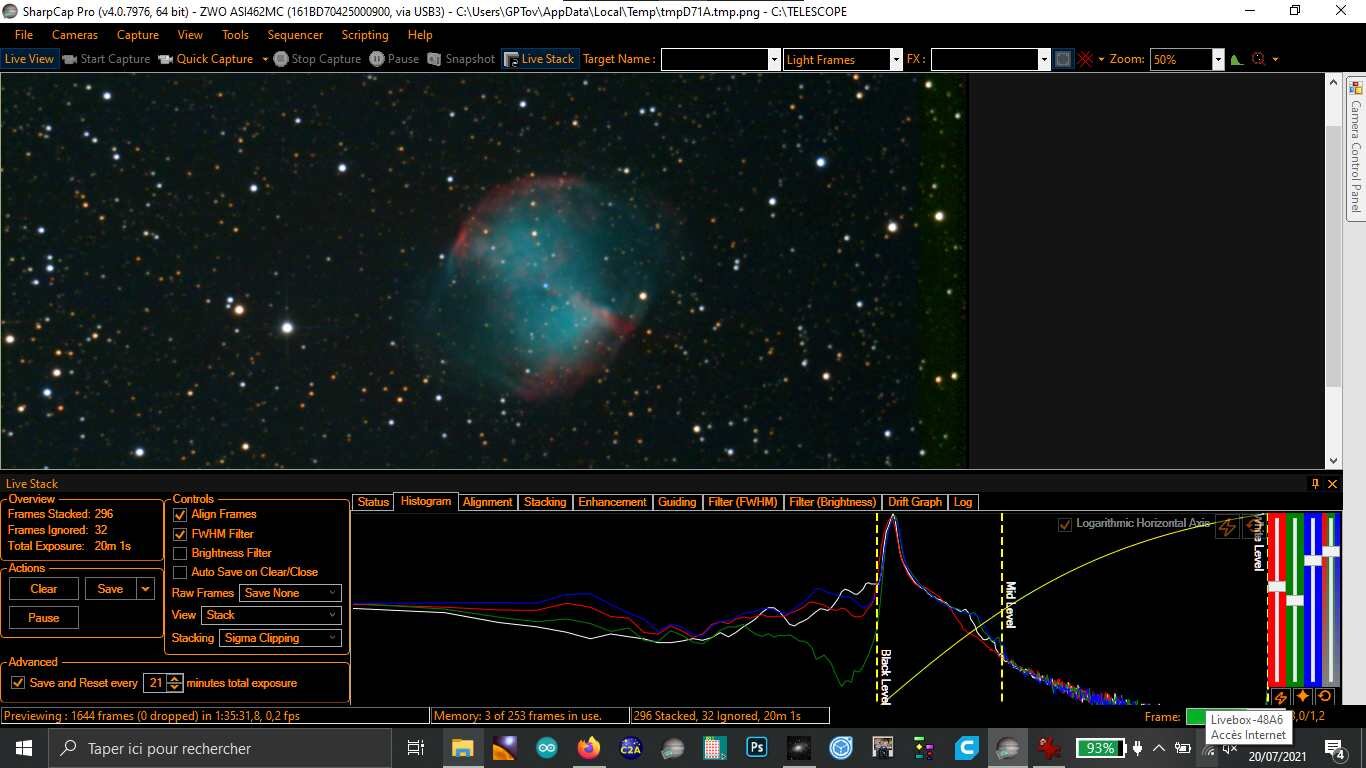Click into the Target Name field
Viewport: 1366px width, 768px height.
714,59
